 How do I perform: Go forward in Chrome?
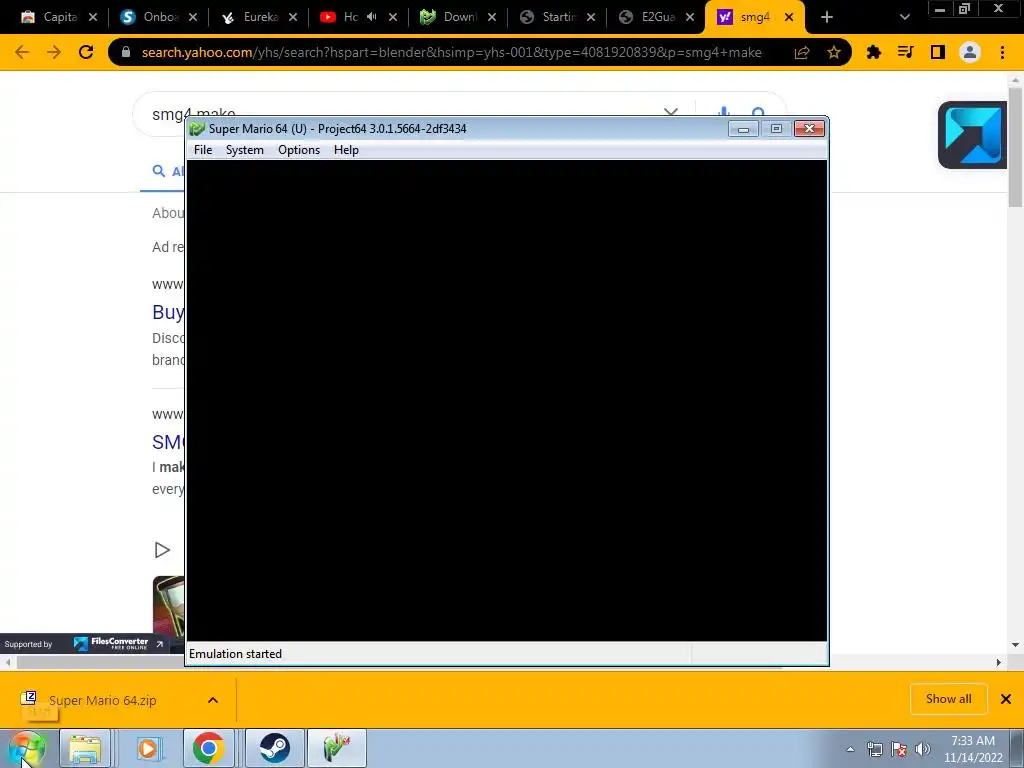[x=54, y=52]
